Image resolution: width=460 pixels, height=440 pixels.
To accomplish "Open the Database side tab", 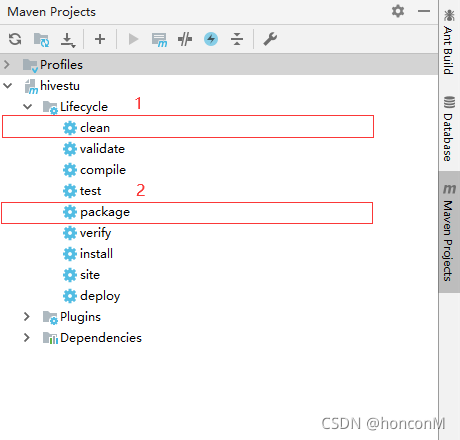I will pyautogui.click(x=449, y=129).
